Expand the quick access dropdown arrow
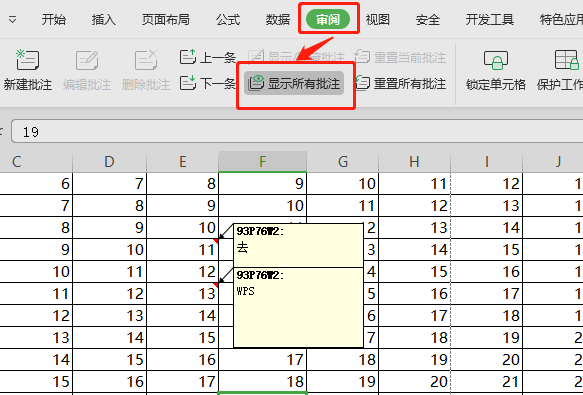This screenshot has width=583, height=395. point(13,19)
